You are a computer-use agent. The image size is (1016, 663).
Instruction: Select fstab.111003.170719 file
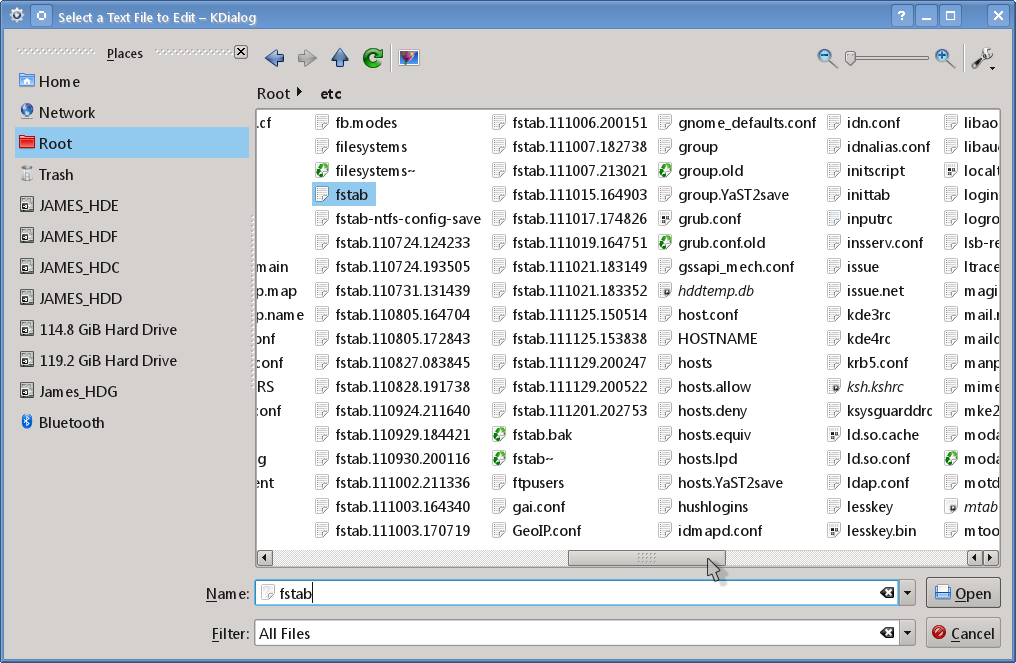[x=393, y=531]
